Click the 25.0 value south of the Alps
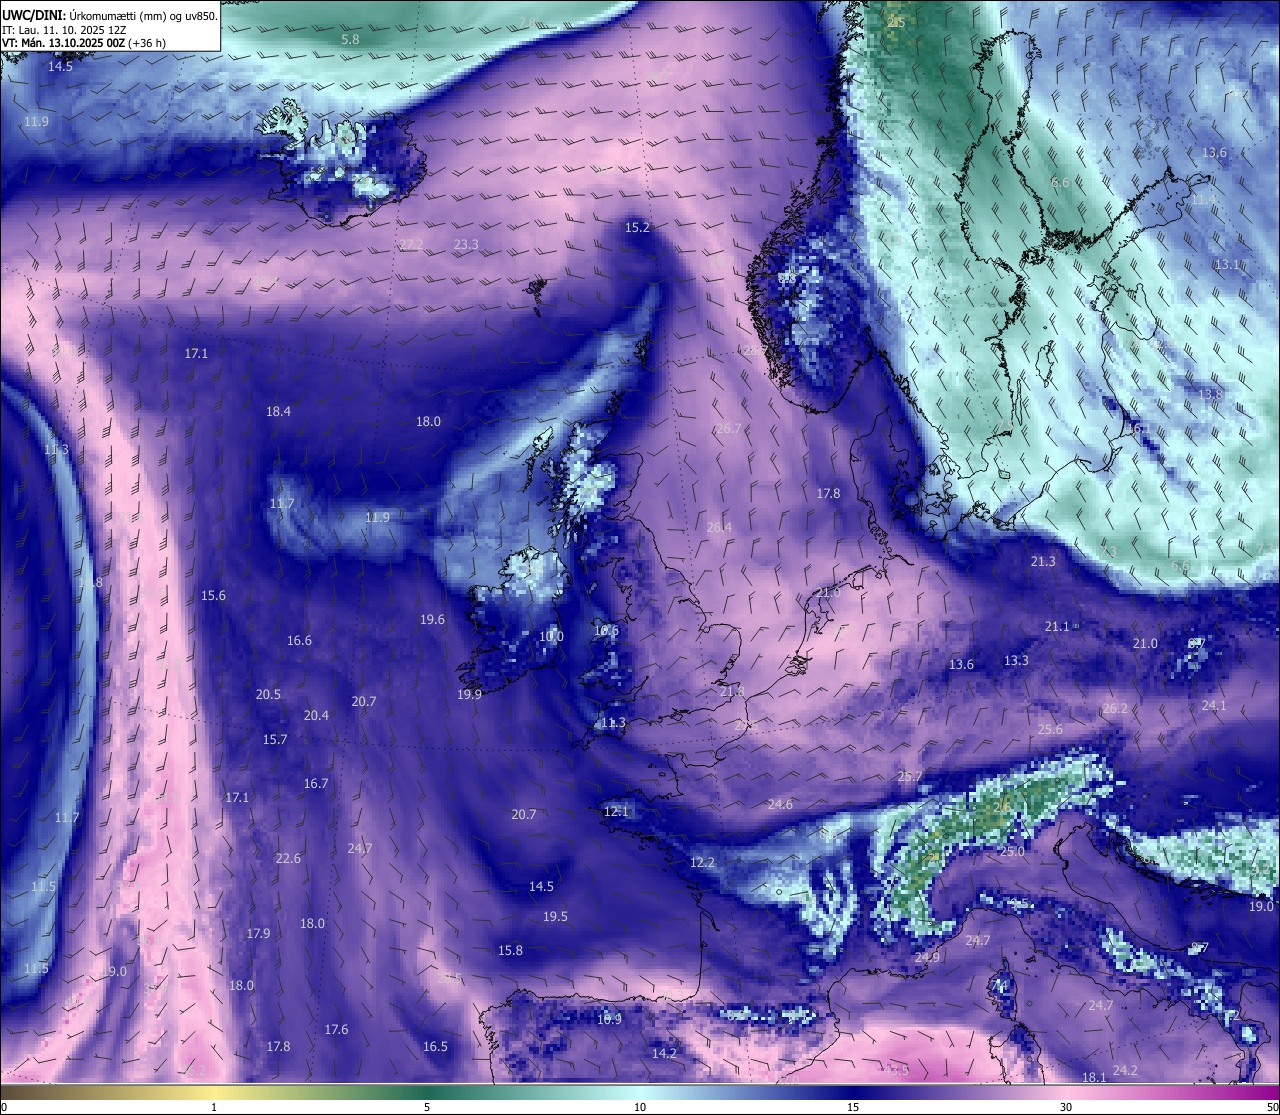1280x1115 pixels. point(1012,851)
